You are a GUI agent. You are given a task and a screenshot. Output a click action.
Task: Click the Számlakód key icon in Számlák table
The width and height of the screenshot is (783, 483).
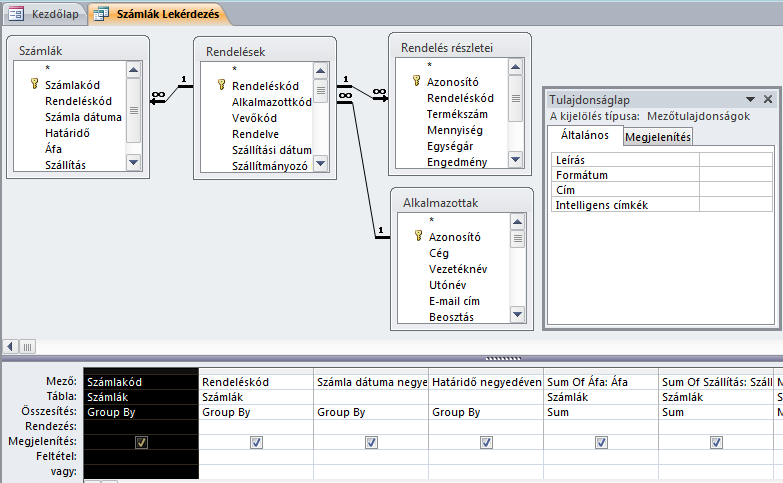coord(34,83)
